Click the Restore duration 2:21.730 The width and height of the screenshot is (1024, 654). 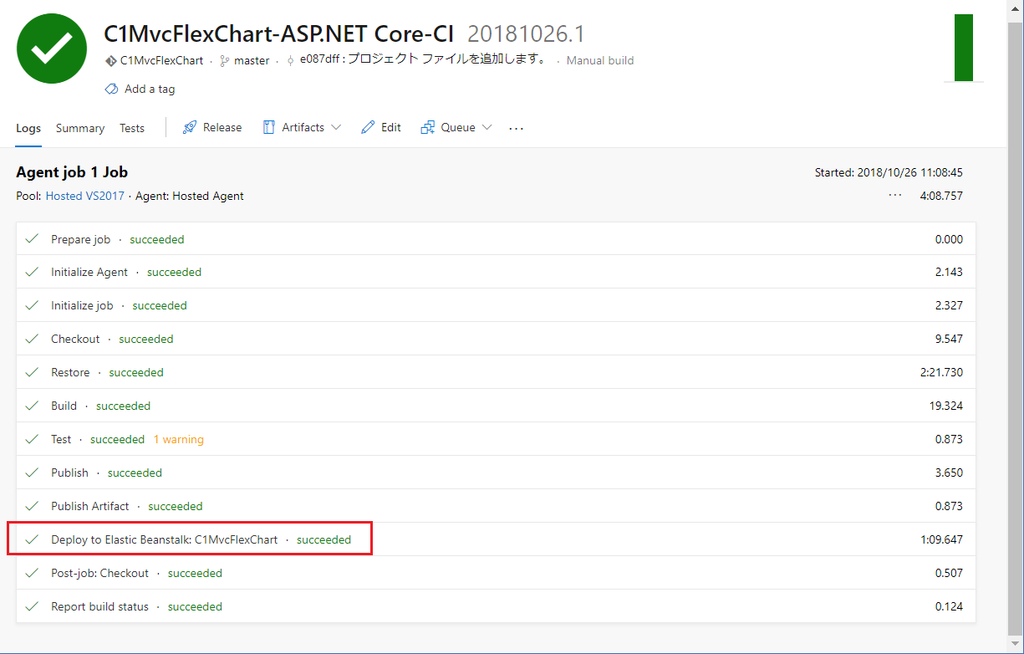point(941,372)
